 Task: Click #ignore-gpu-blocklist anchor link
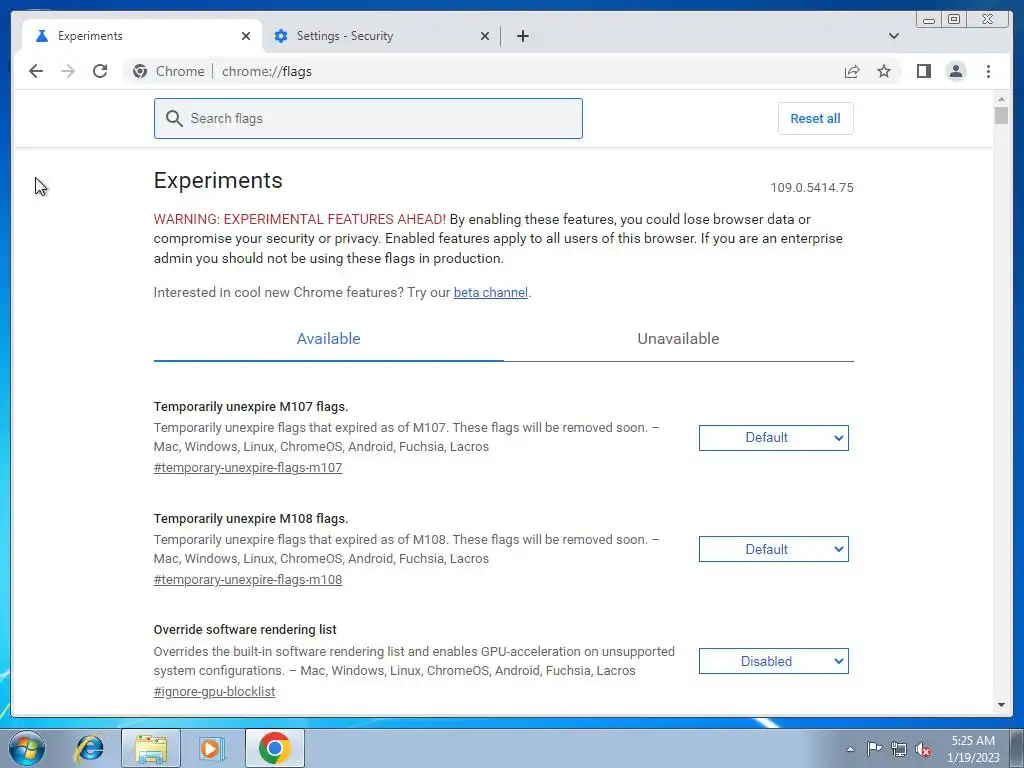[x=214, y=692]
